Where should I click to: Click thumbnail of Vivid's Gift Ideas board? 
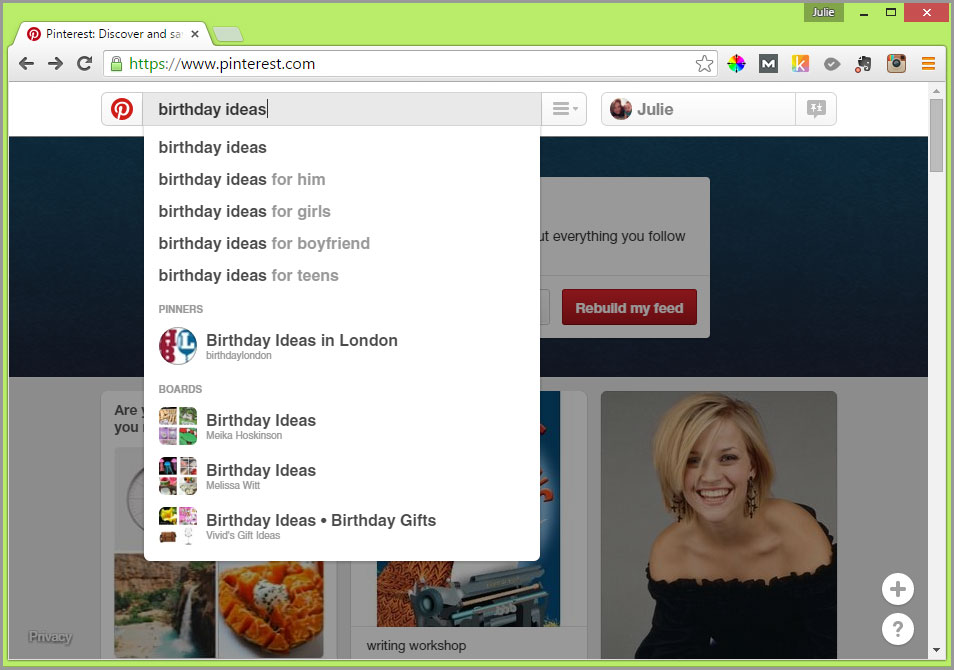click(x=178, y=526)
